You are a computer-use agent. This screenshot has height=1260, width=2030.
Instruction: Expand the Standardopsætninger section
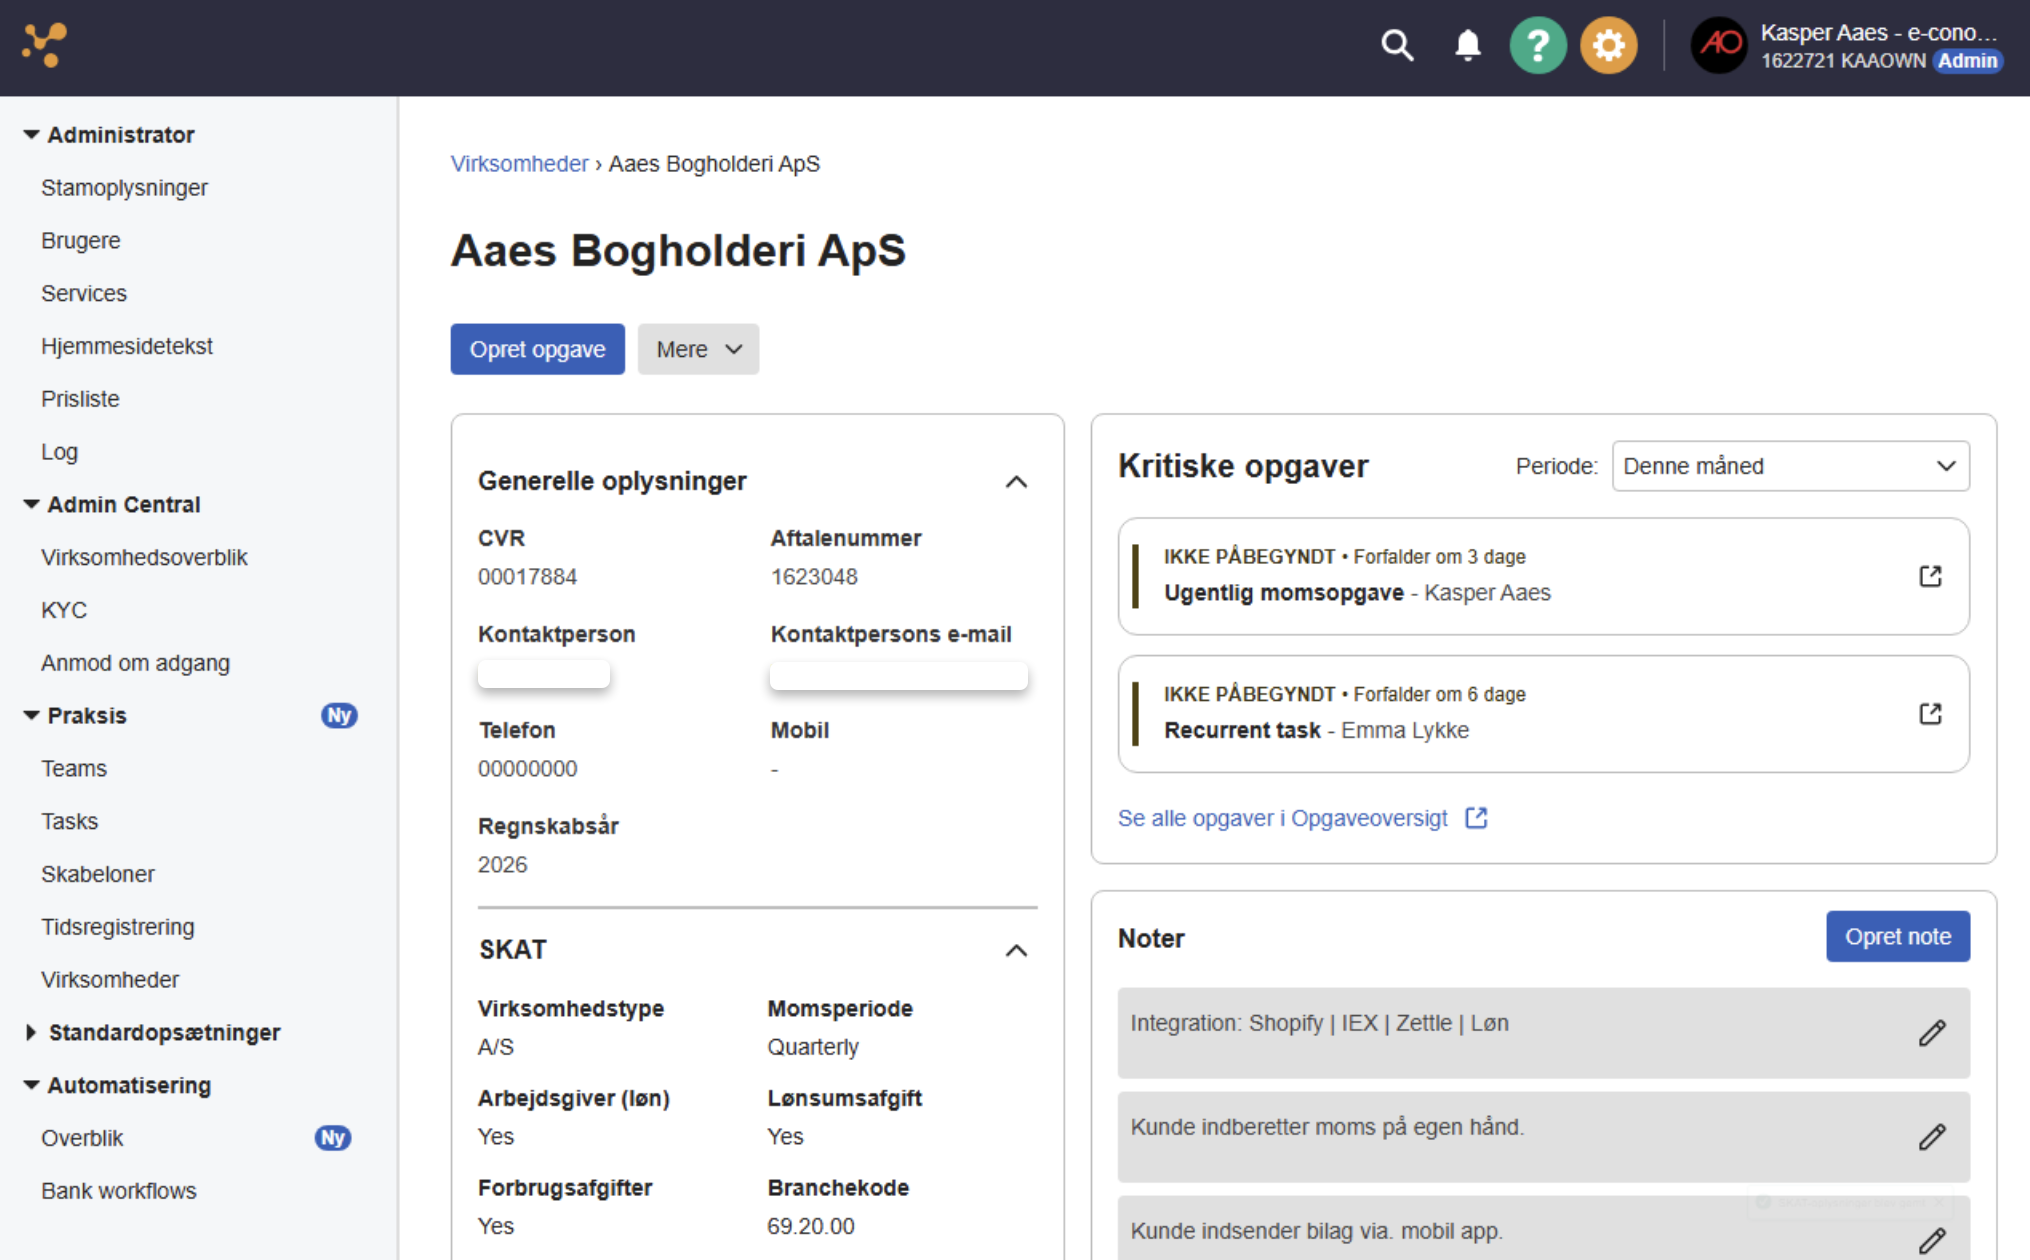click(x=31, y=1032)
